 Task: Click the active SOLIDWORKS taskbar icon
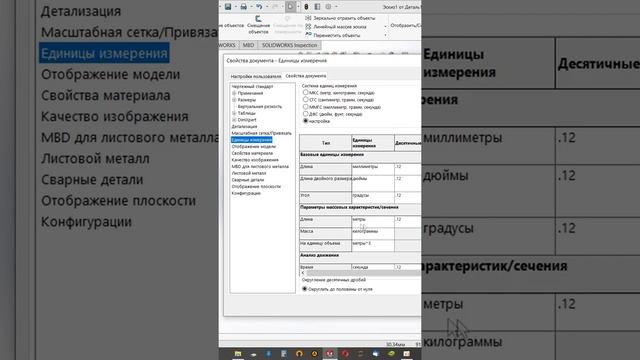(330, 353)
